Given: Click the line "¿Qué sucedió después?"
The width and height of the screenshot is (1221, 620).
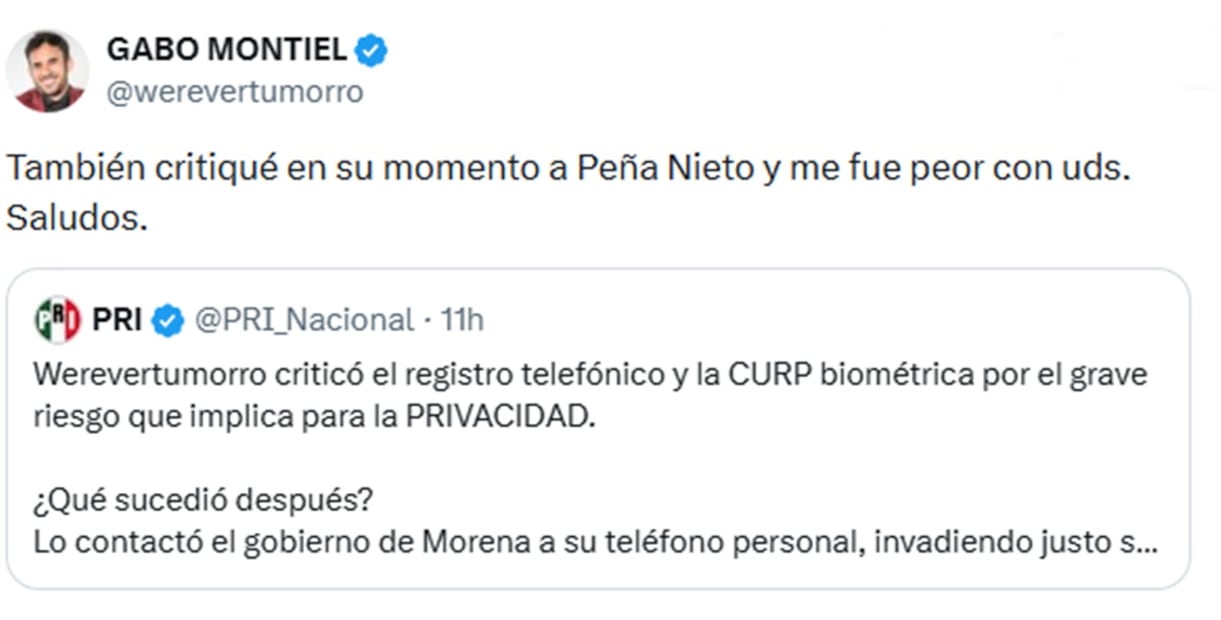Looking at the screenshot, I should (208, 499).
